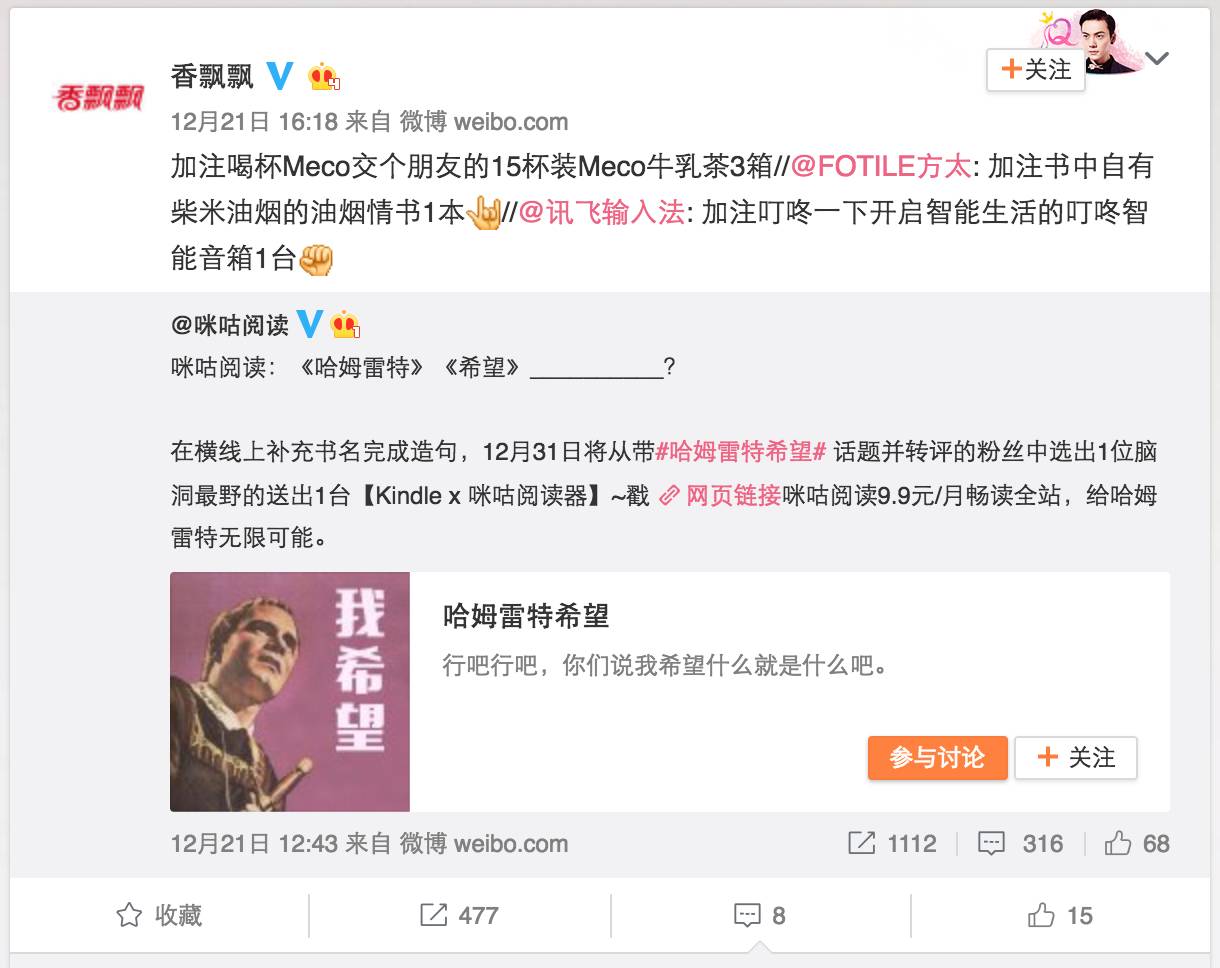Open the @咪咕阅读 original poster profile
This screenshot has height=968, width=1220.
tap(229, 325)
